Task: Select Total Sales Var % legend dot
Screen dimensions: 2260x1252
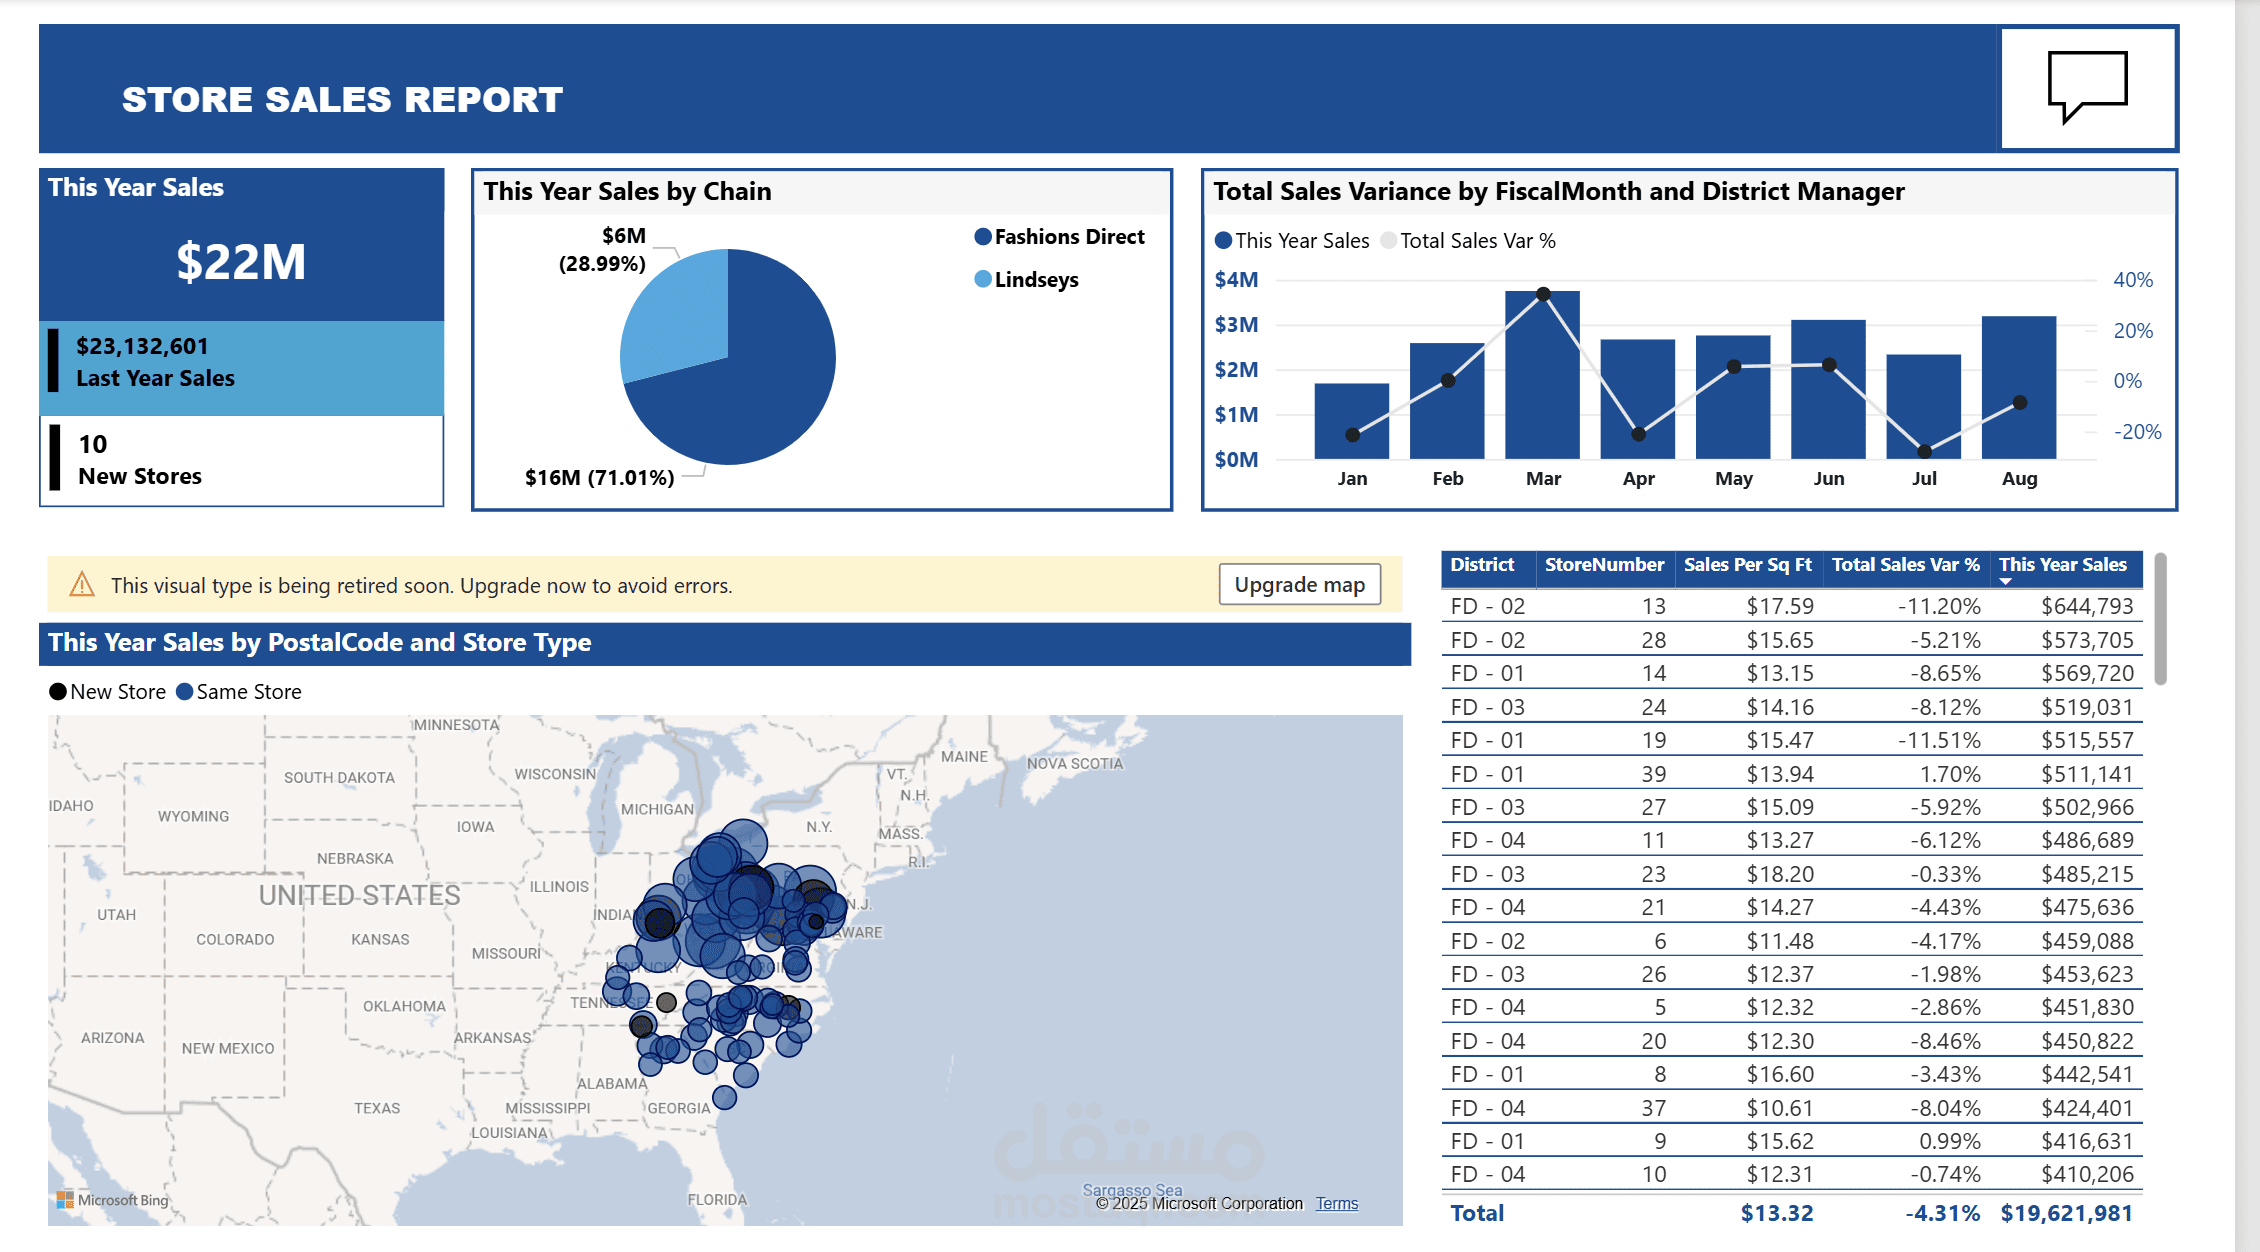Action: [x=1388, y=241]
